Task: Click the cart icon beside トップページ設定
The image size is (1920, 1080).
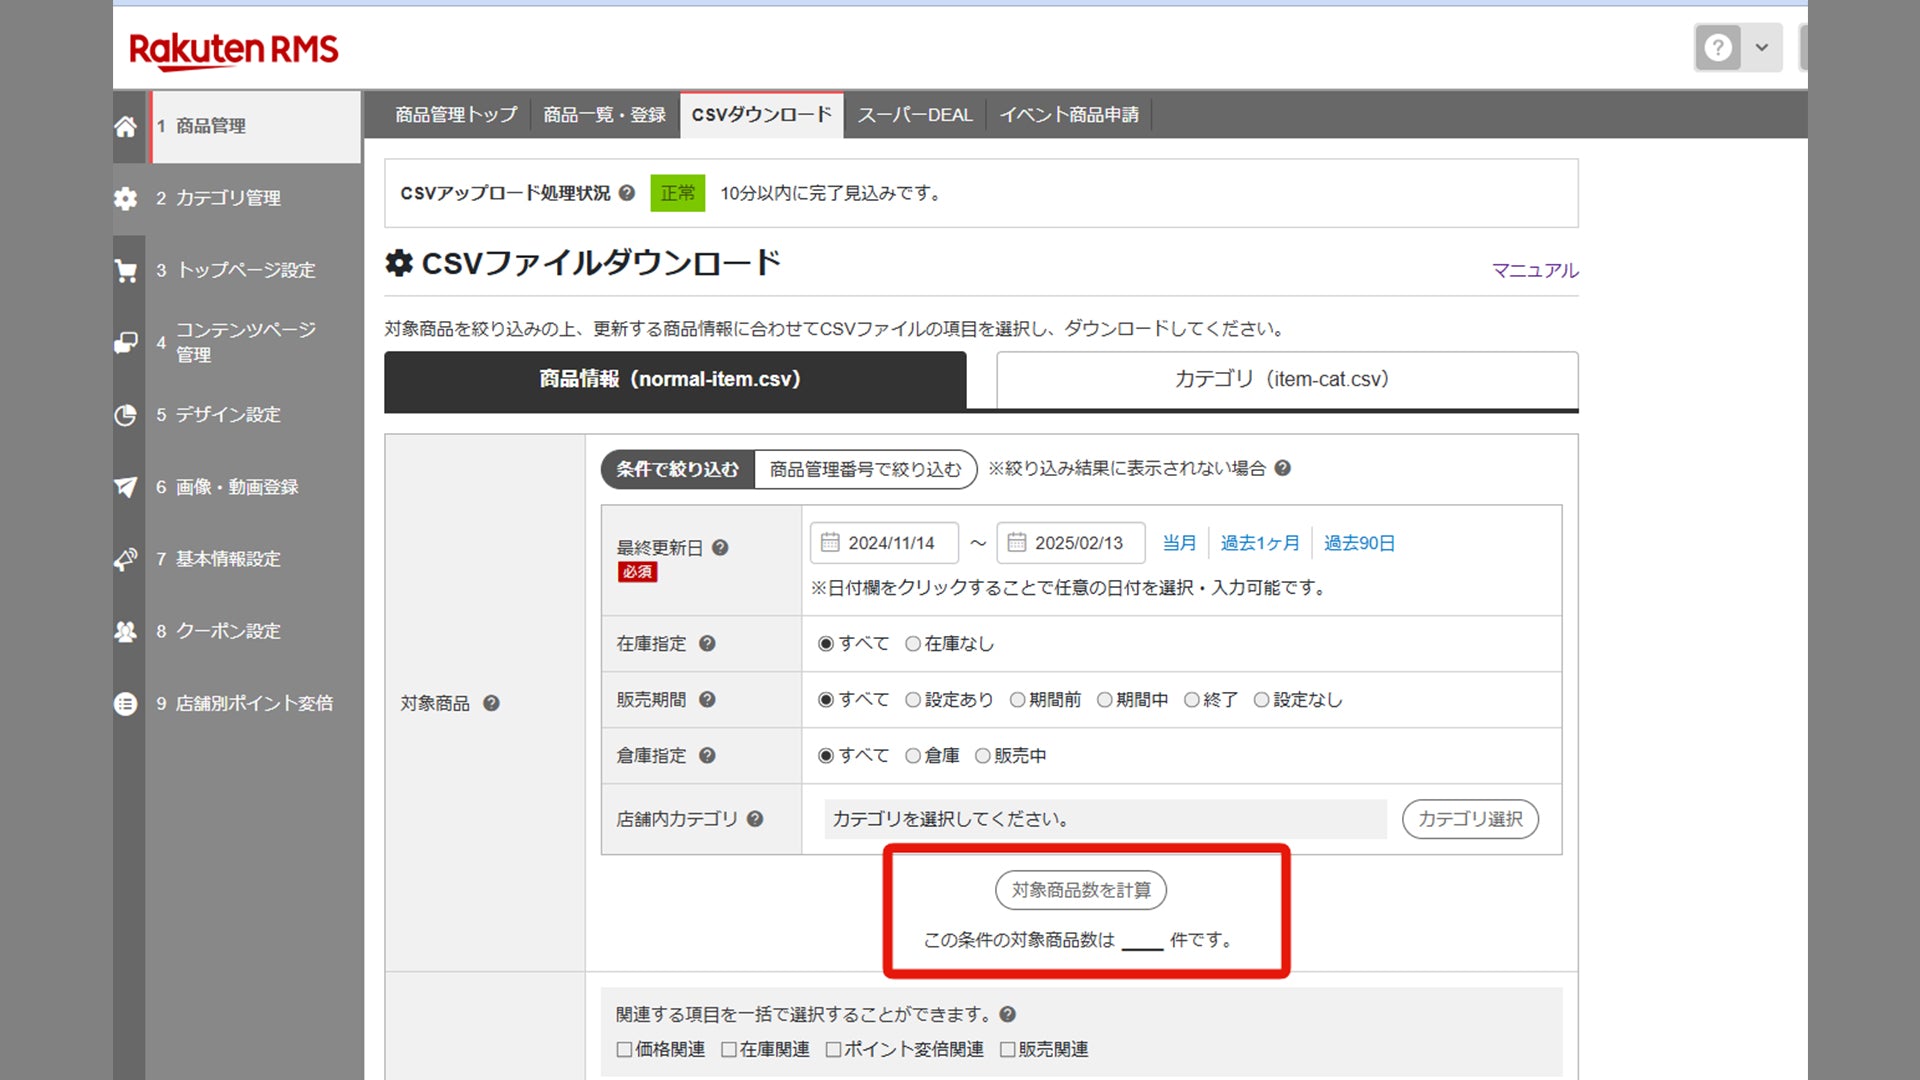Action: coord(125,270)
